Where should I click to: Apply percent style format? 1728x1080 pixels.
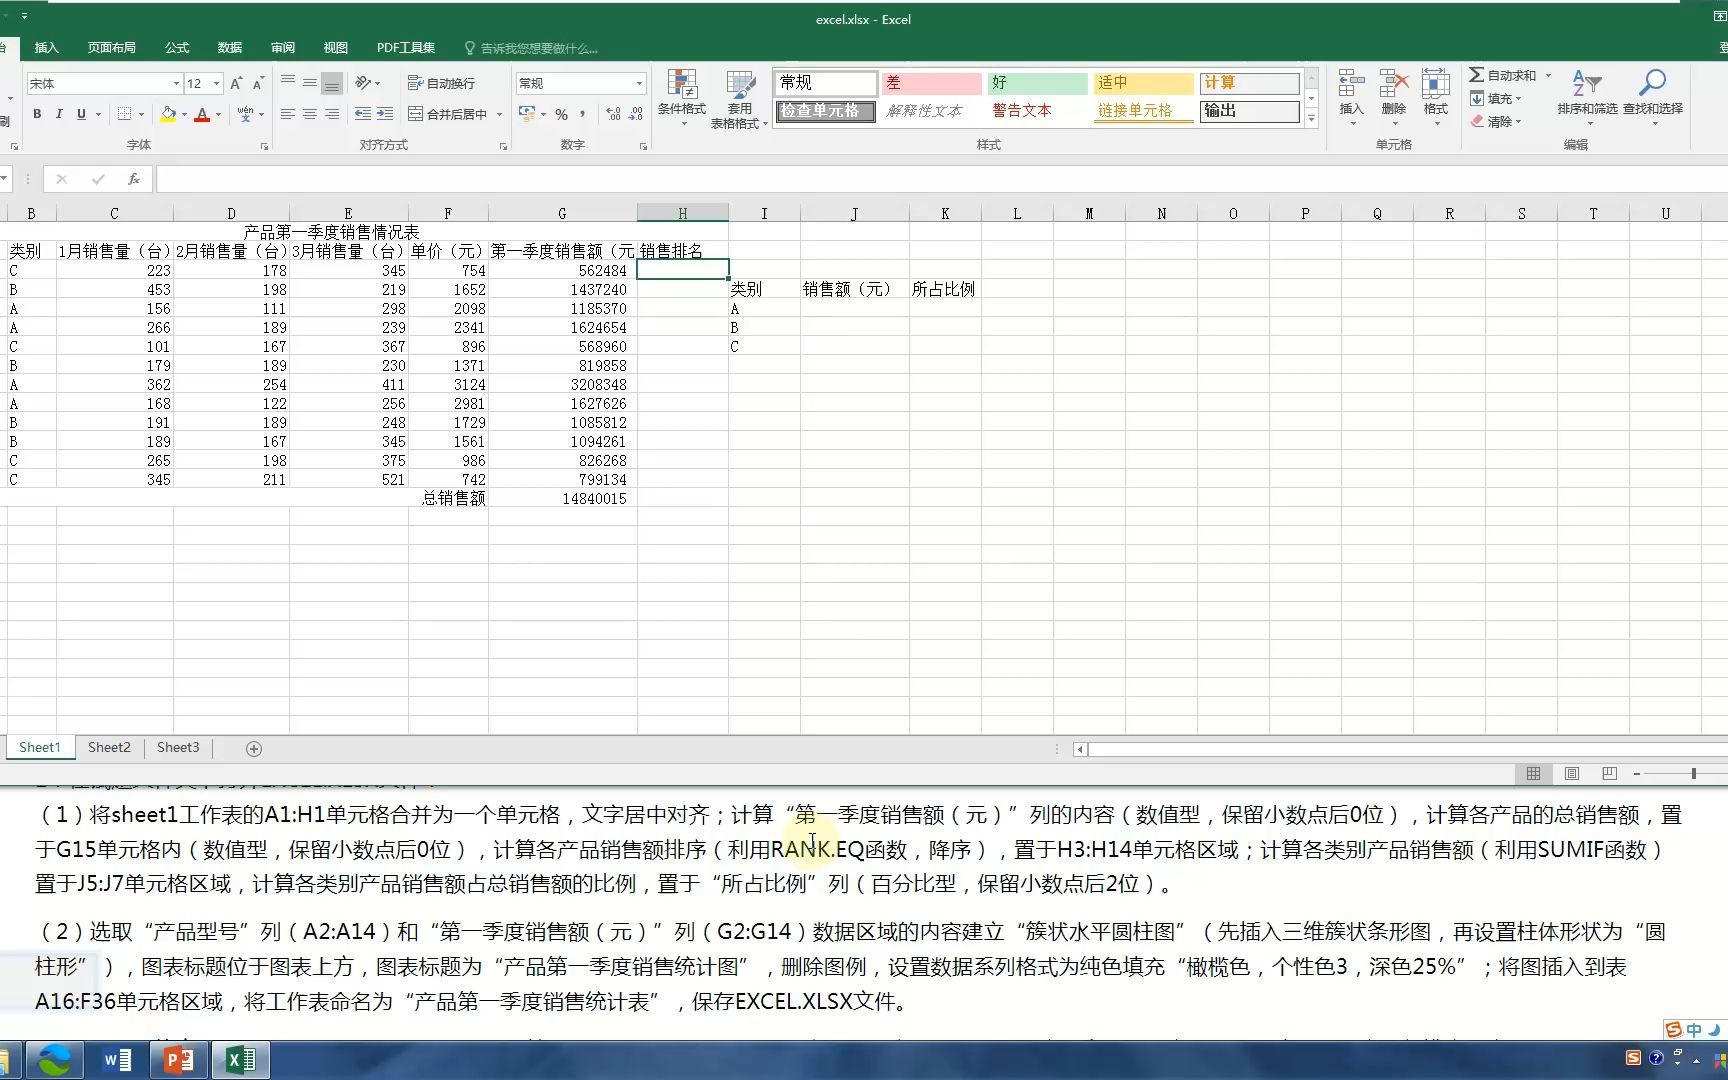click(x=562, y=114)
